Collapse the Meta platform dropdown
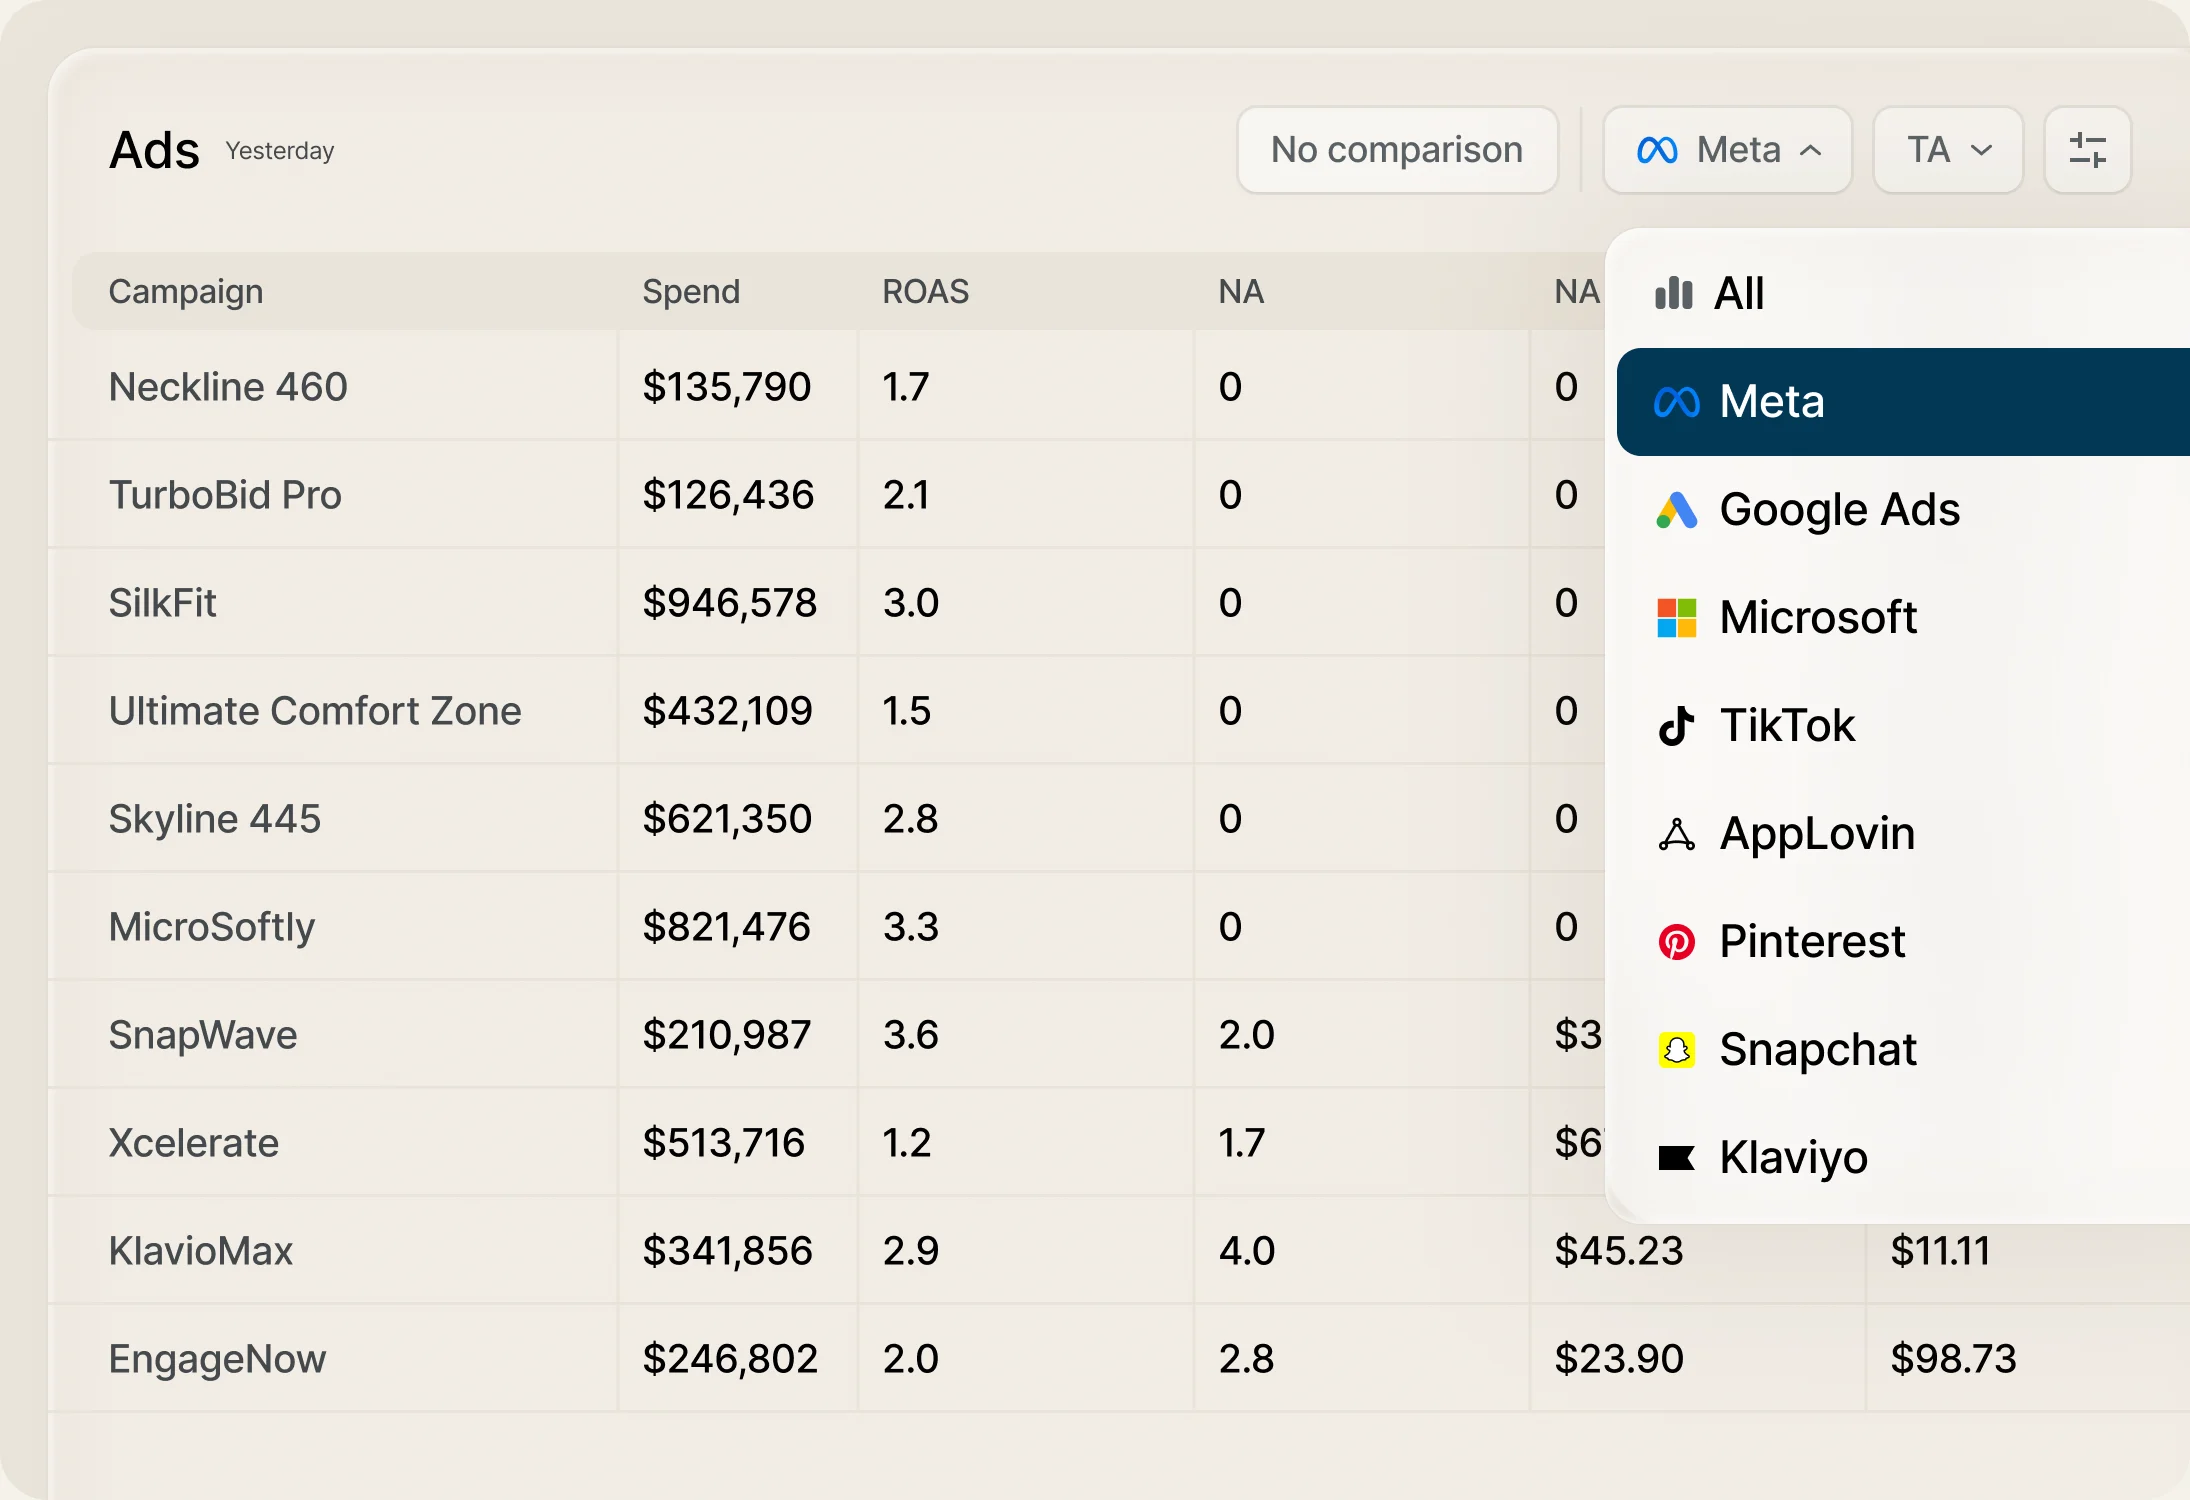2190x1500 pixels. point(1727,150)
